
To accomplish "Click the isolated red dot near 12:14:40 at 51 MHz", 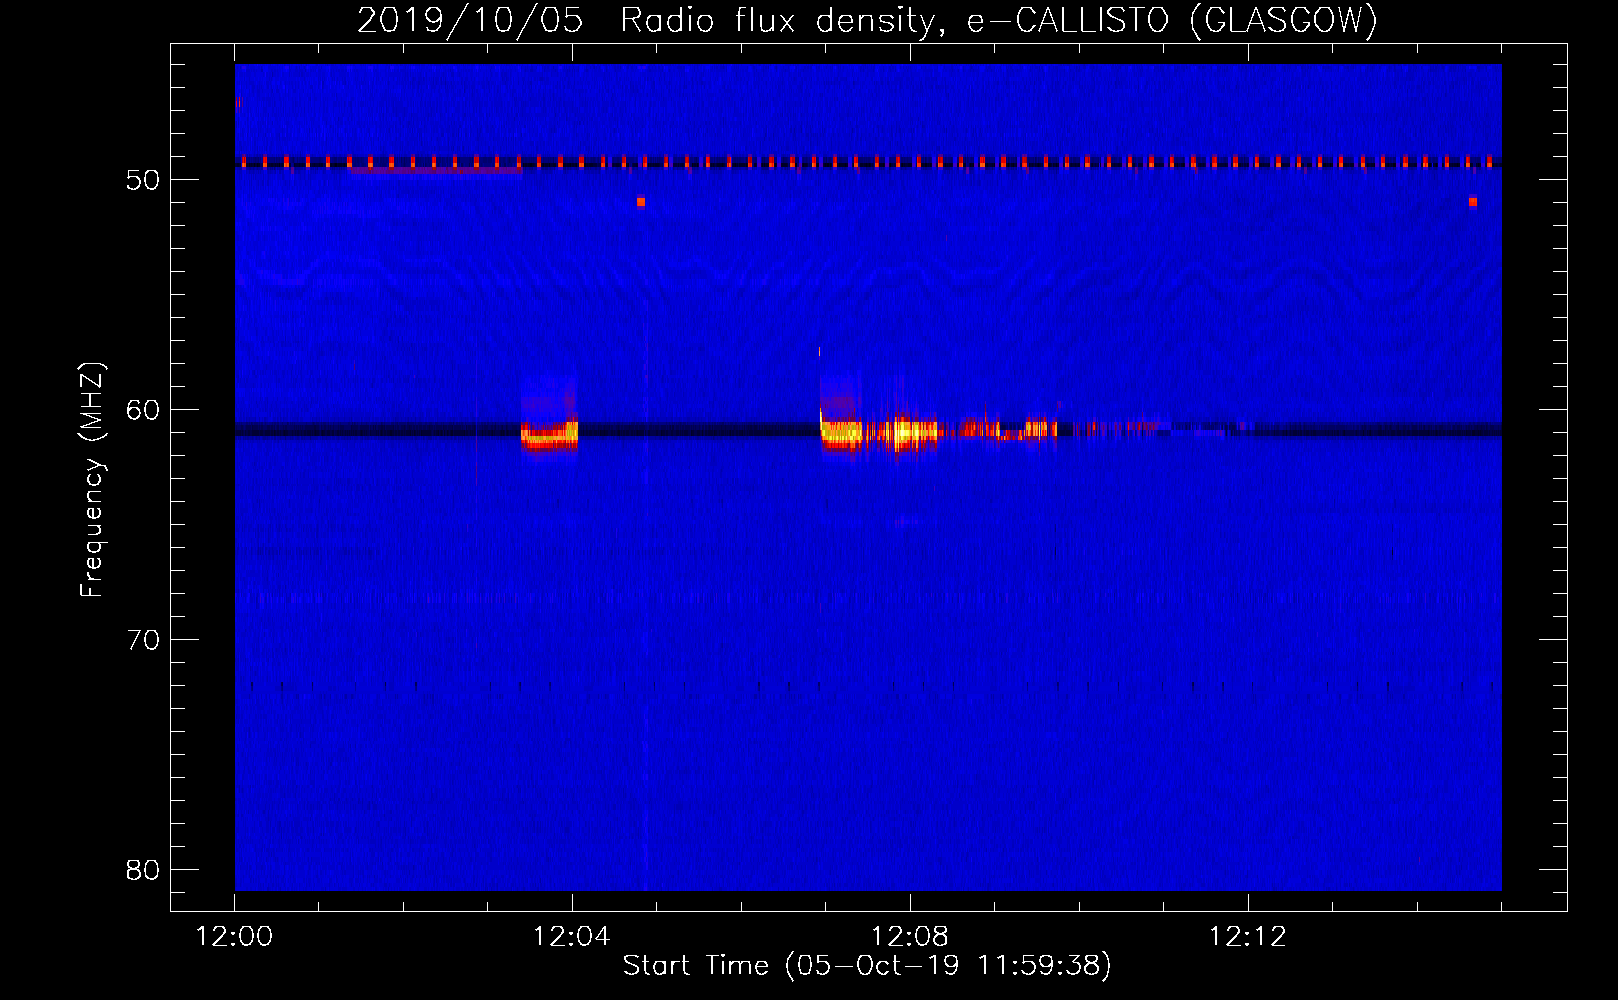I will click(x=1473, y=202).
